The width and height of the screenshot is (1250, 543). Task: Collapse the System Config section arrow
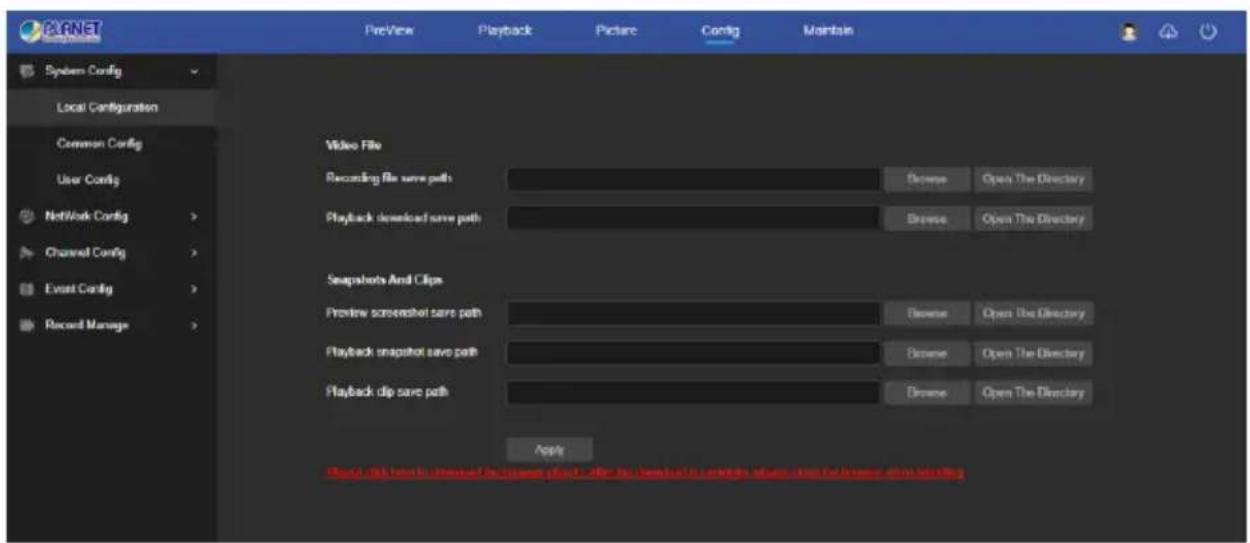pyautogui.click(x=194, y=71)
